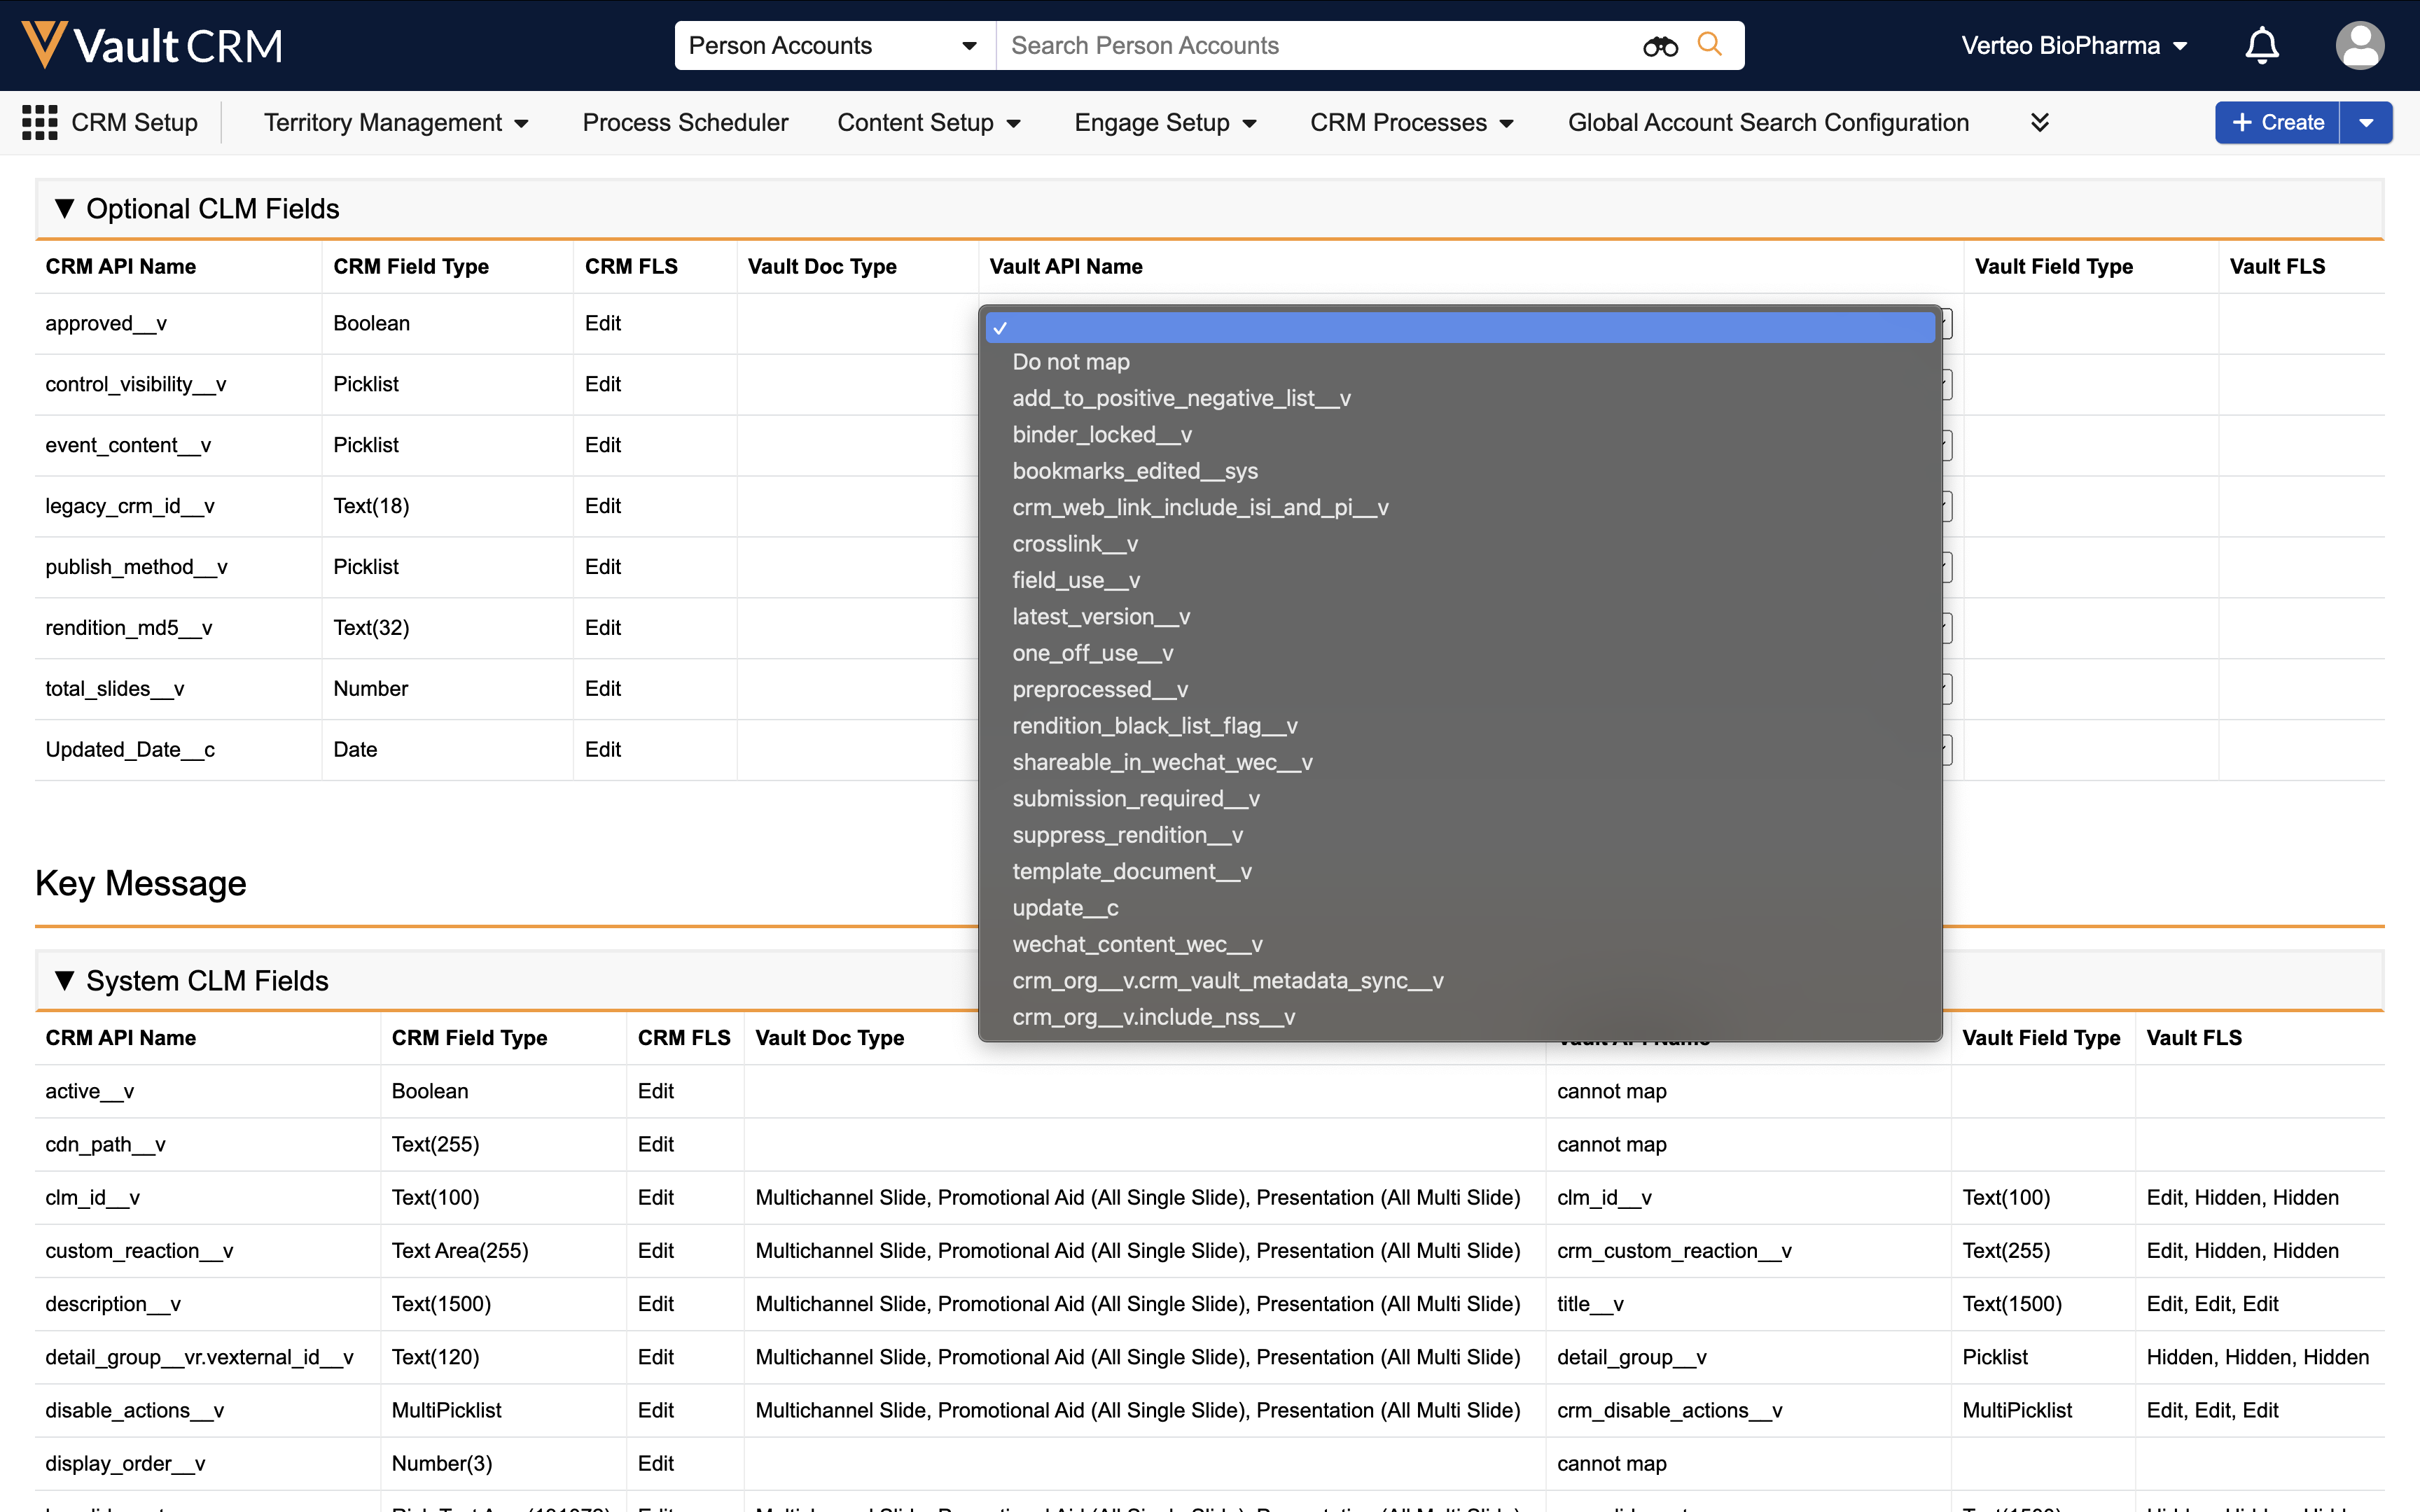Viewport: 2420px width, 1512px height.
Task: Focus the Search Person Accounts field
Action: [x=1320, y=46]
